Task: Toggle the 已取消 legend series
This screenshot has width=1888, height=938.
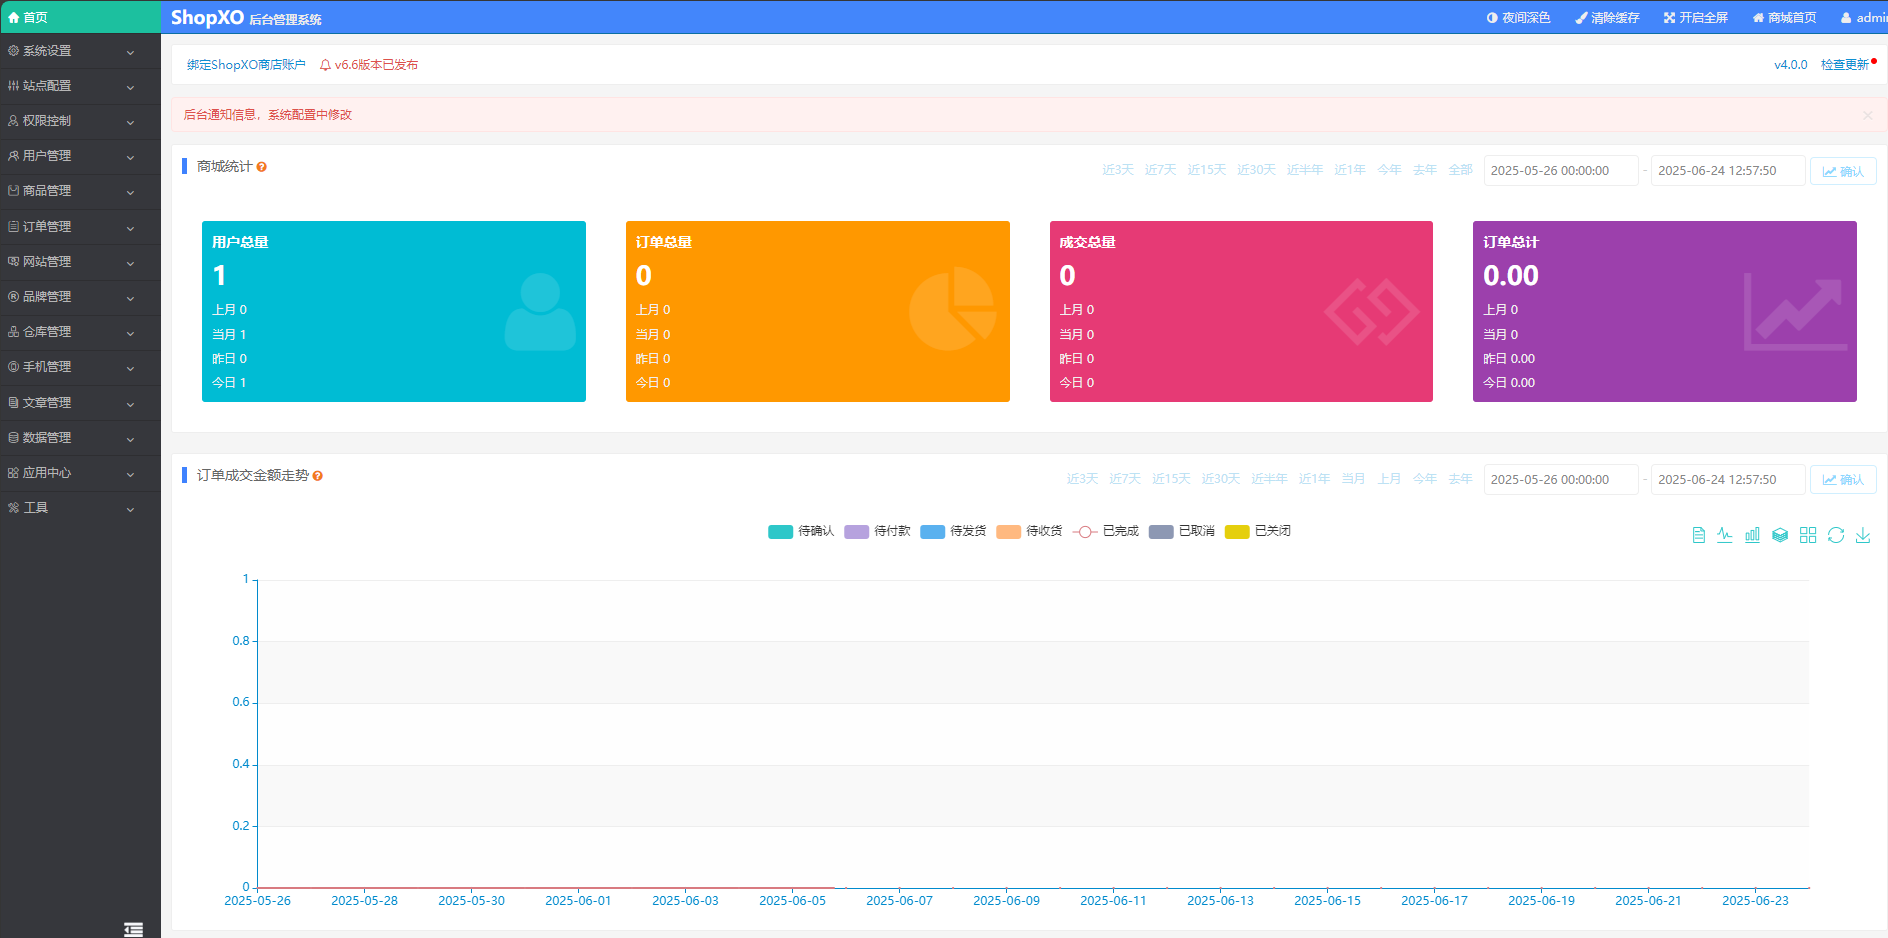Action: [x=1181, y=531]
